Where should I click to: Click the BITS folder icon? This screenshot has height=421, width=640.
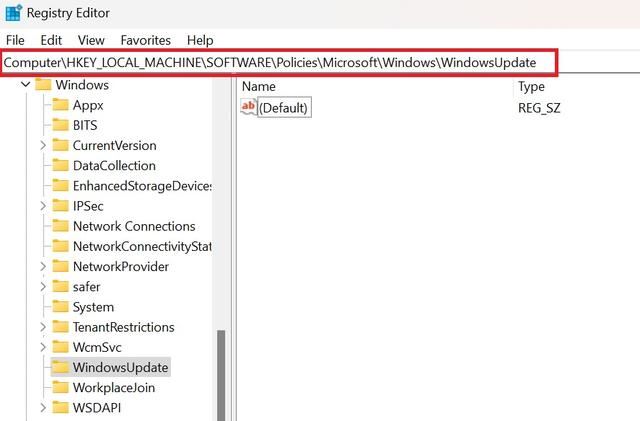[x=61, y=125]
